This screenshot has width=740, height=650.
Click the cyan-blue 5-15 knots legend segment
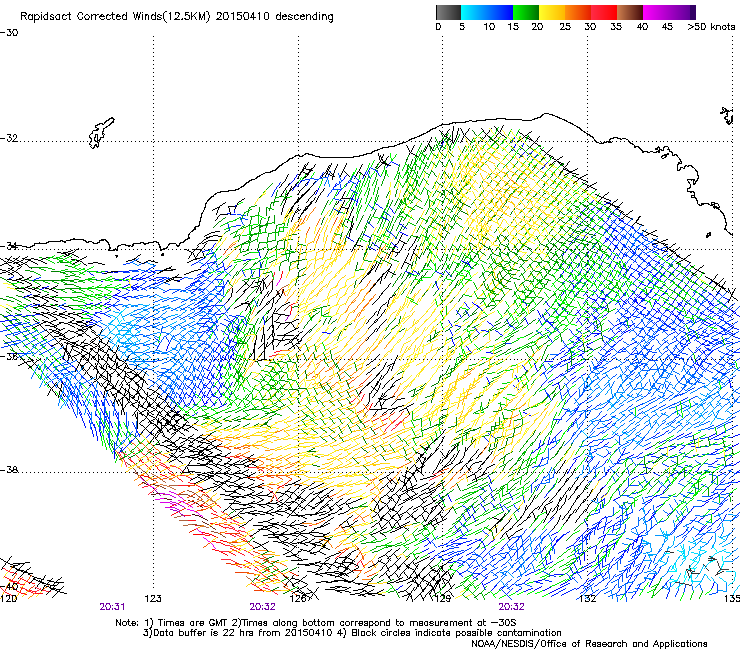(487, 12)
